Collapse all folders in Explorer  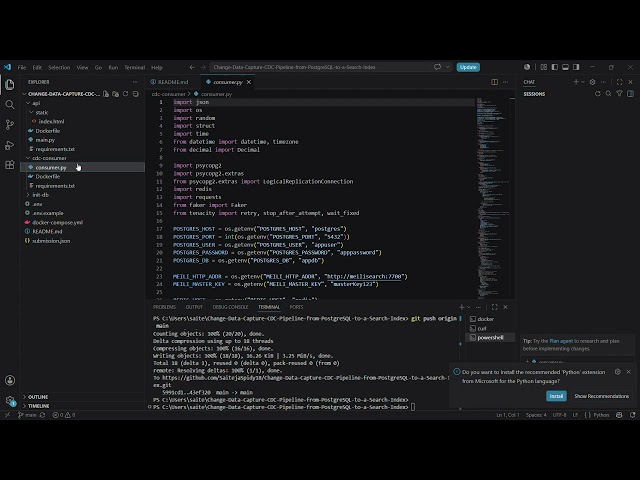(x=136, y=94)
